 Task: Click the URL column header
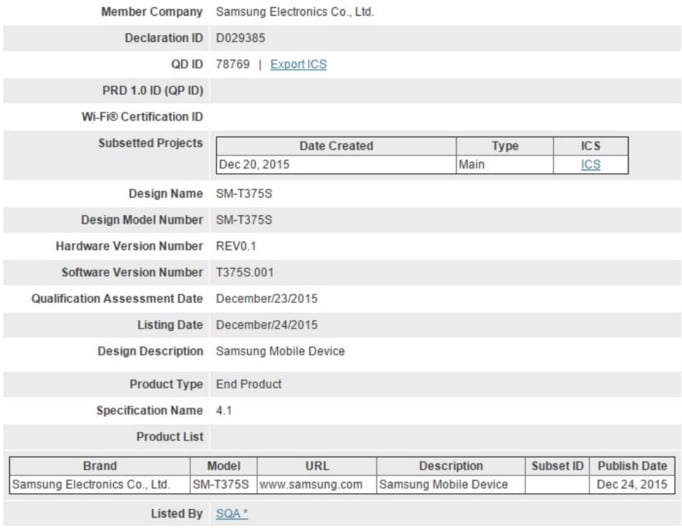click(x=317, y=466)
